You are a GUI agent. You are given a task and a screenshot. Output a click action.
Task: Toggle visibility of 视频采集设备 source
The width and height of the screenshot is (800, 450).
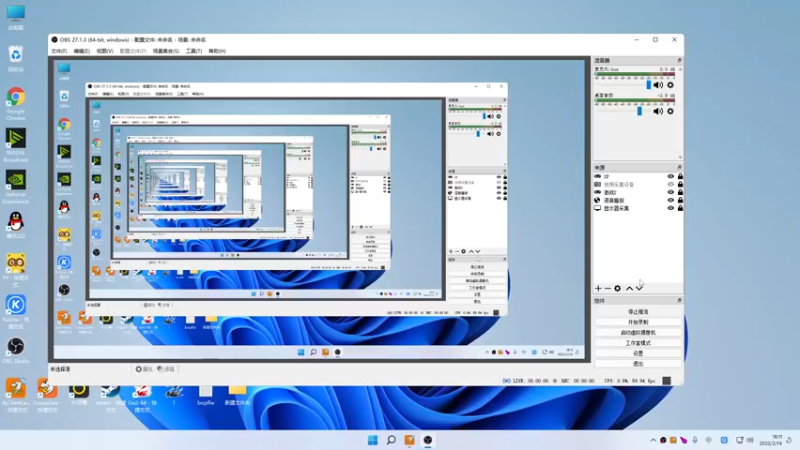tap(670, 184)
